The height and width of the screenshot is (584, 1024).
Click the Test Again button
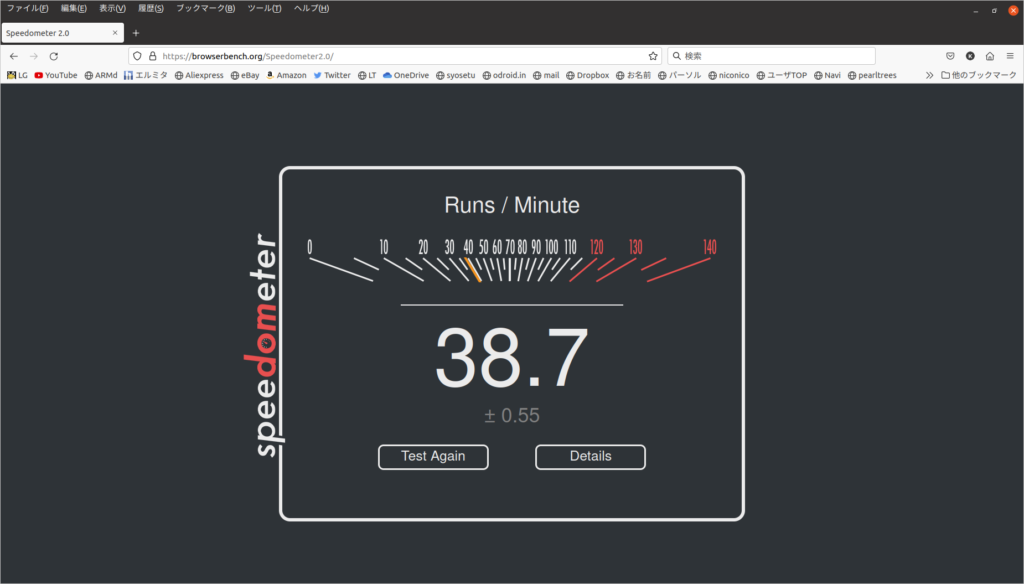433,457
